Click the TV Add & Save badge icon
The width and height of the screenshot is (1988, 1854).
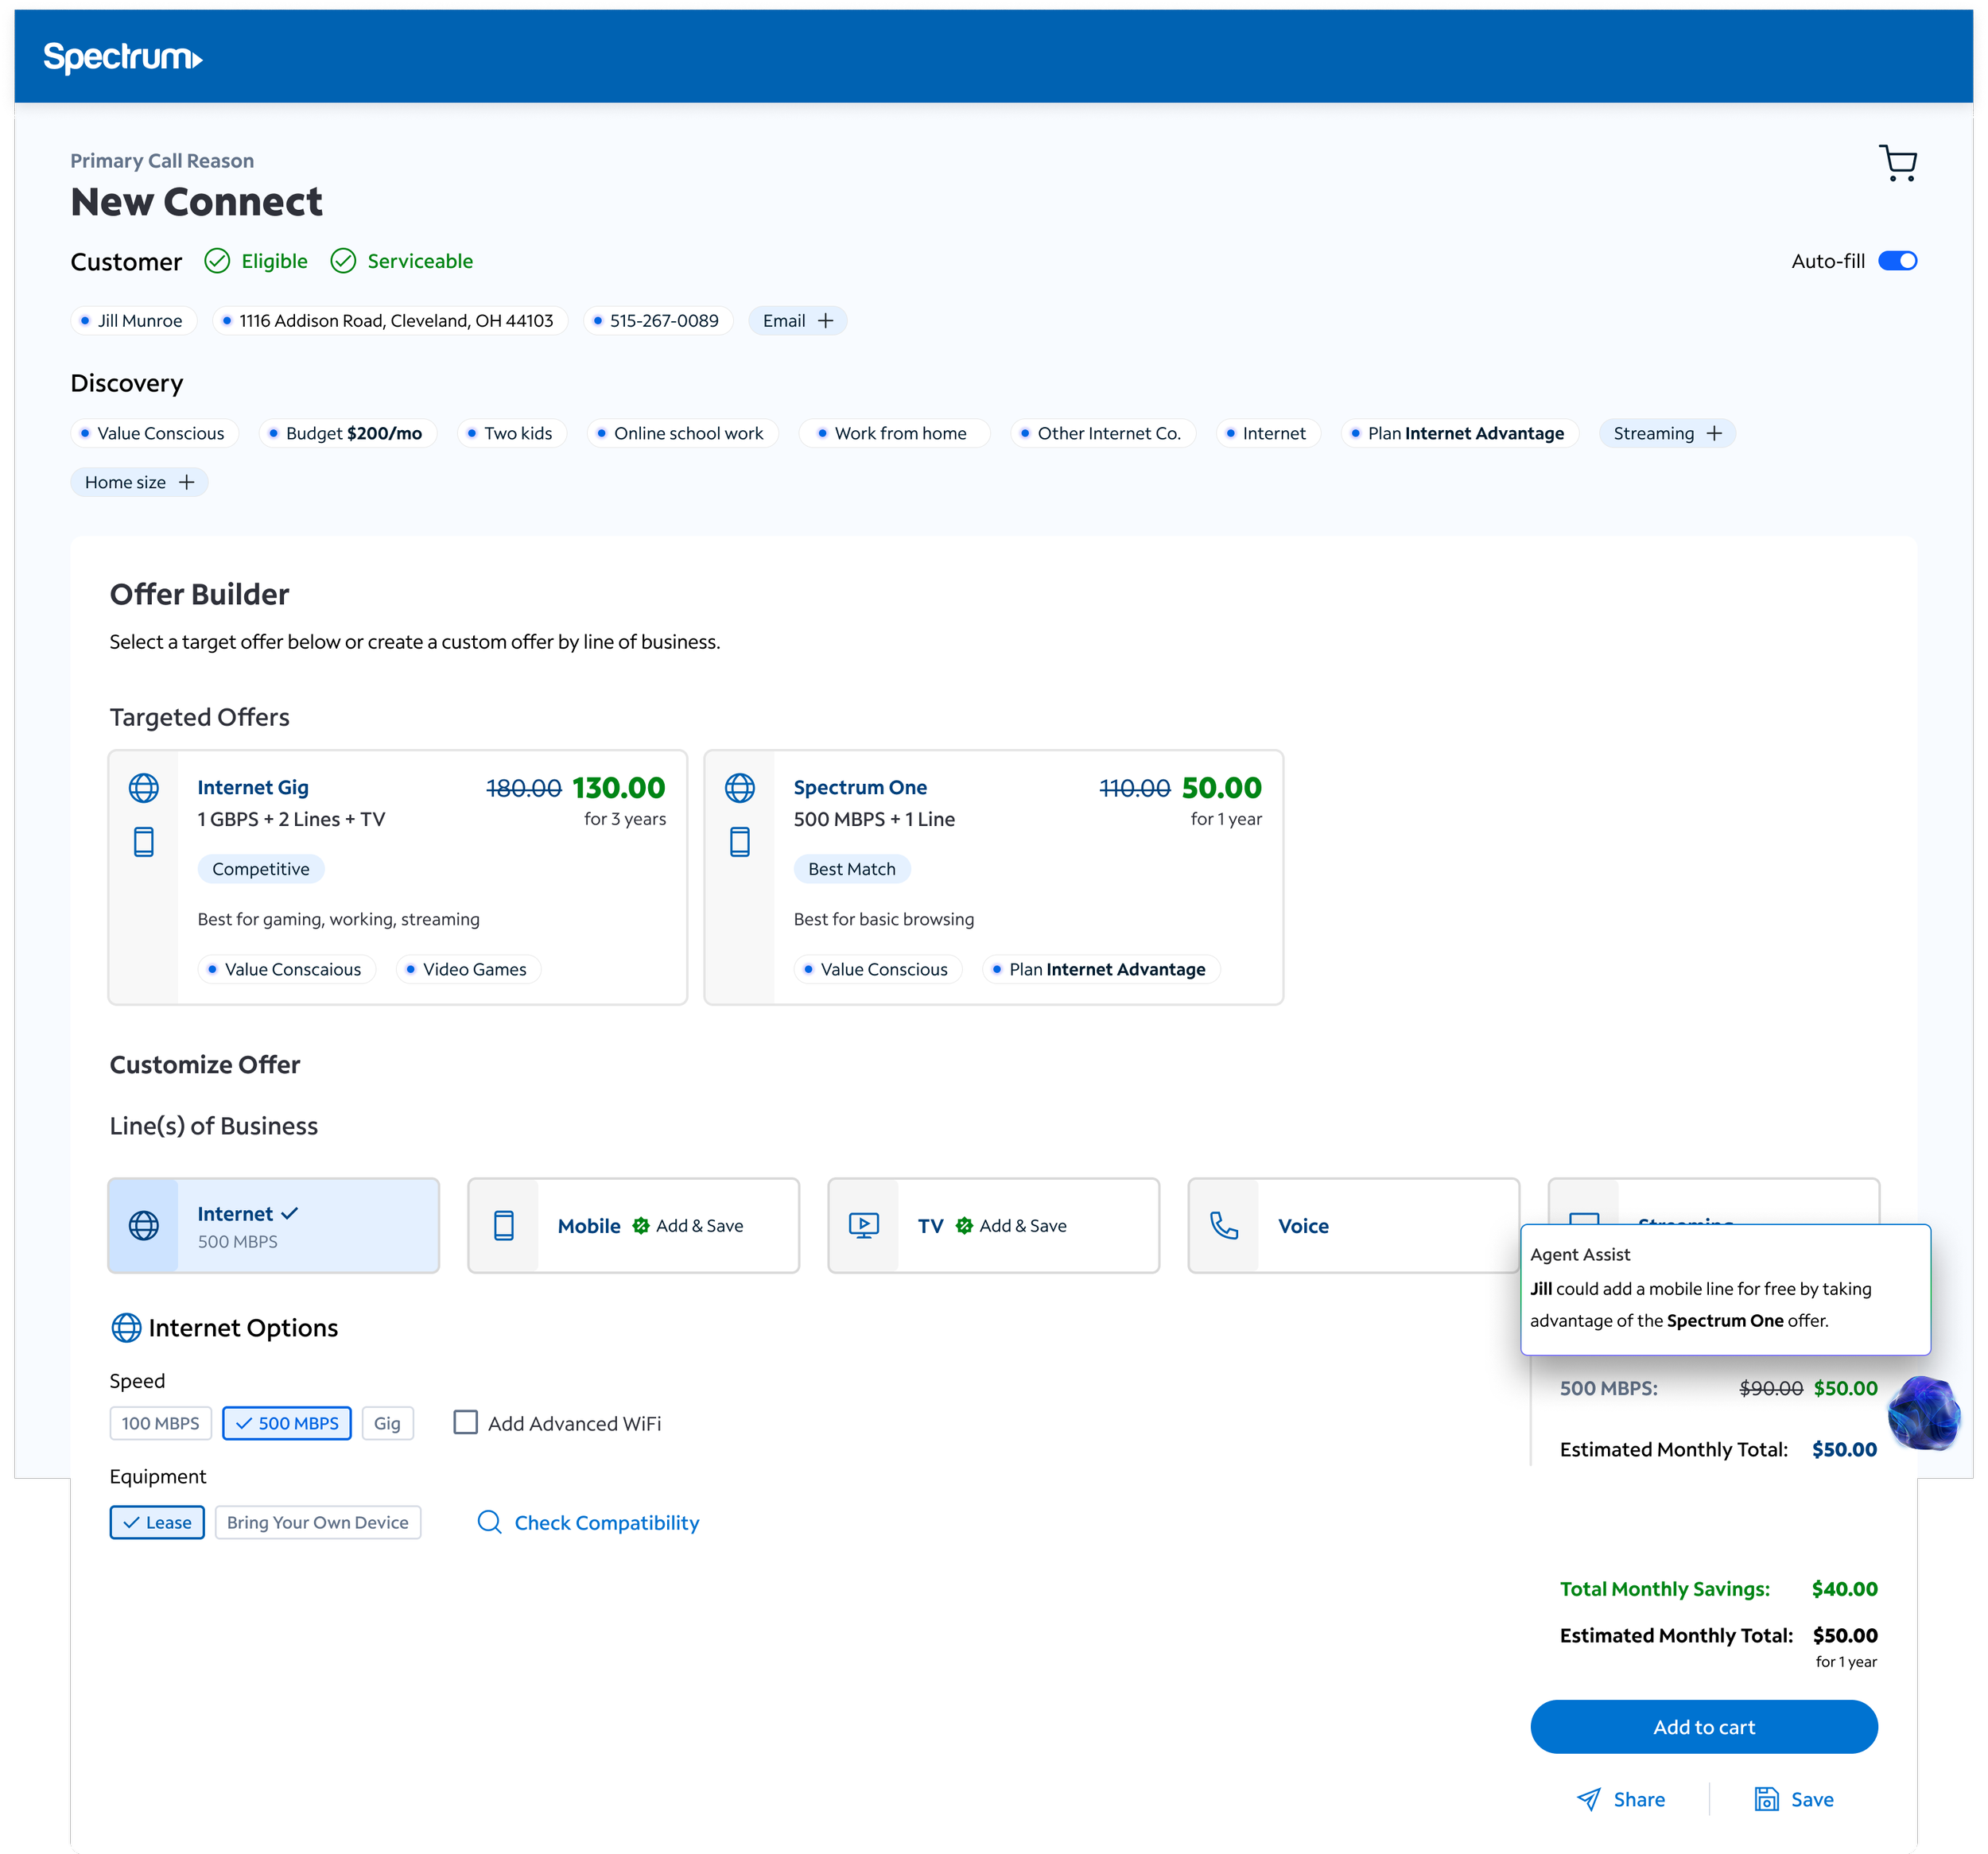click(x=964, y=1226)
